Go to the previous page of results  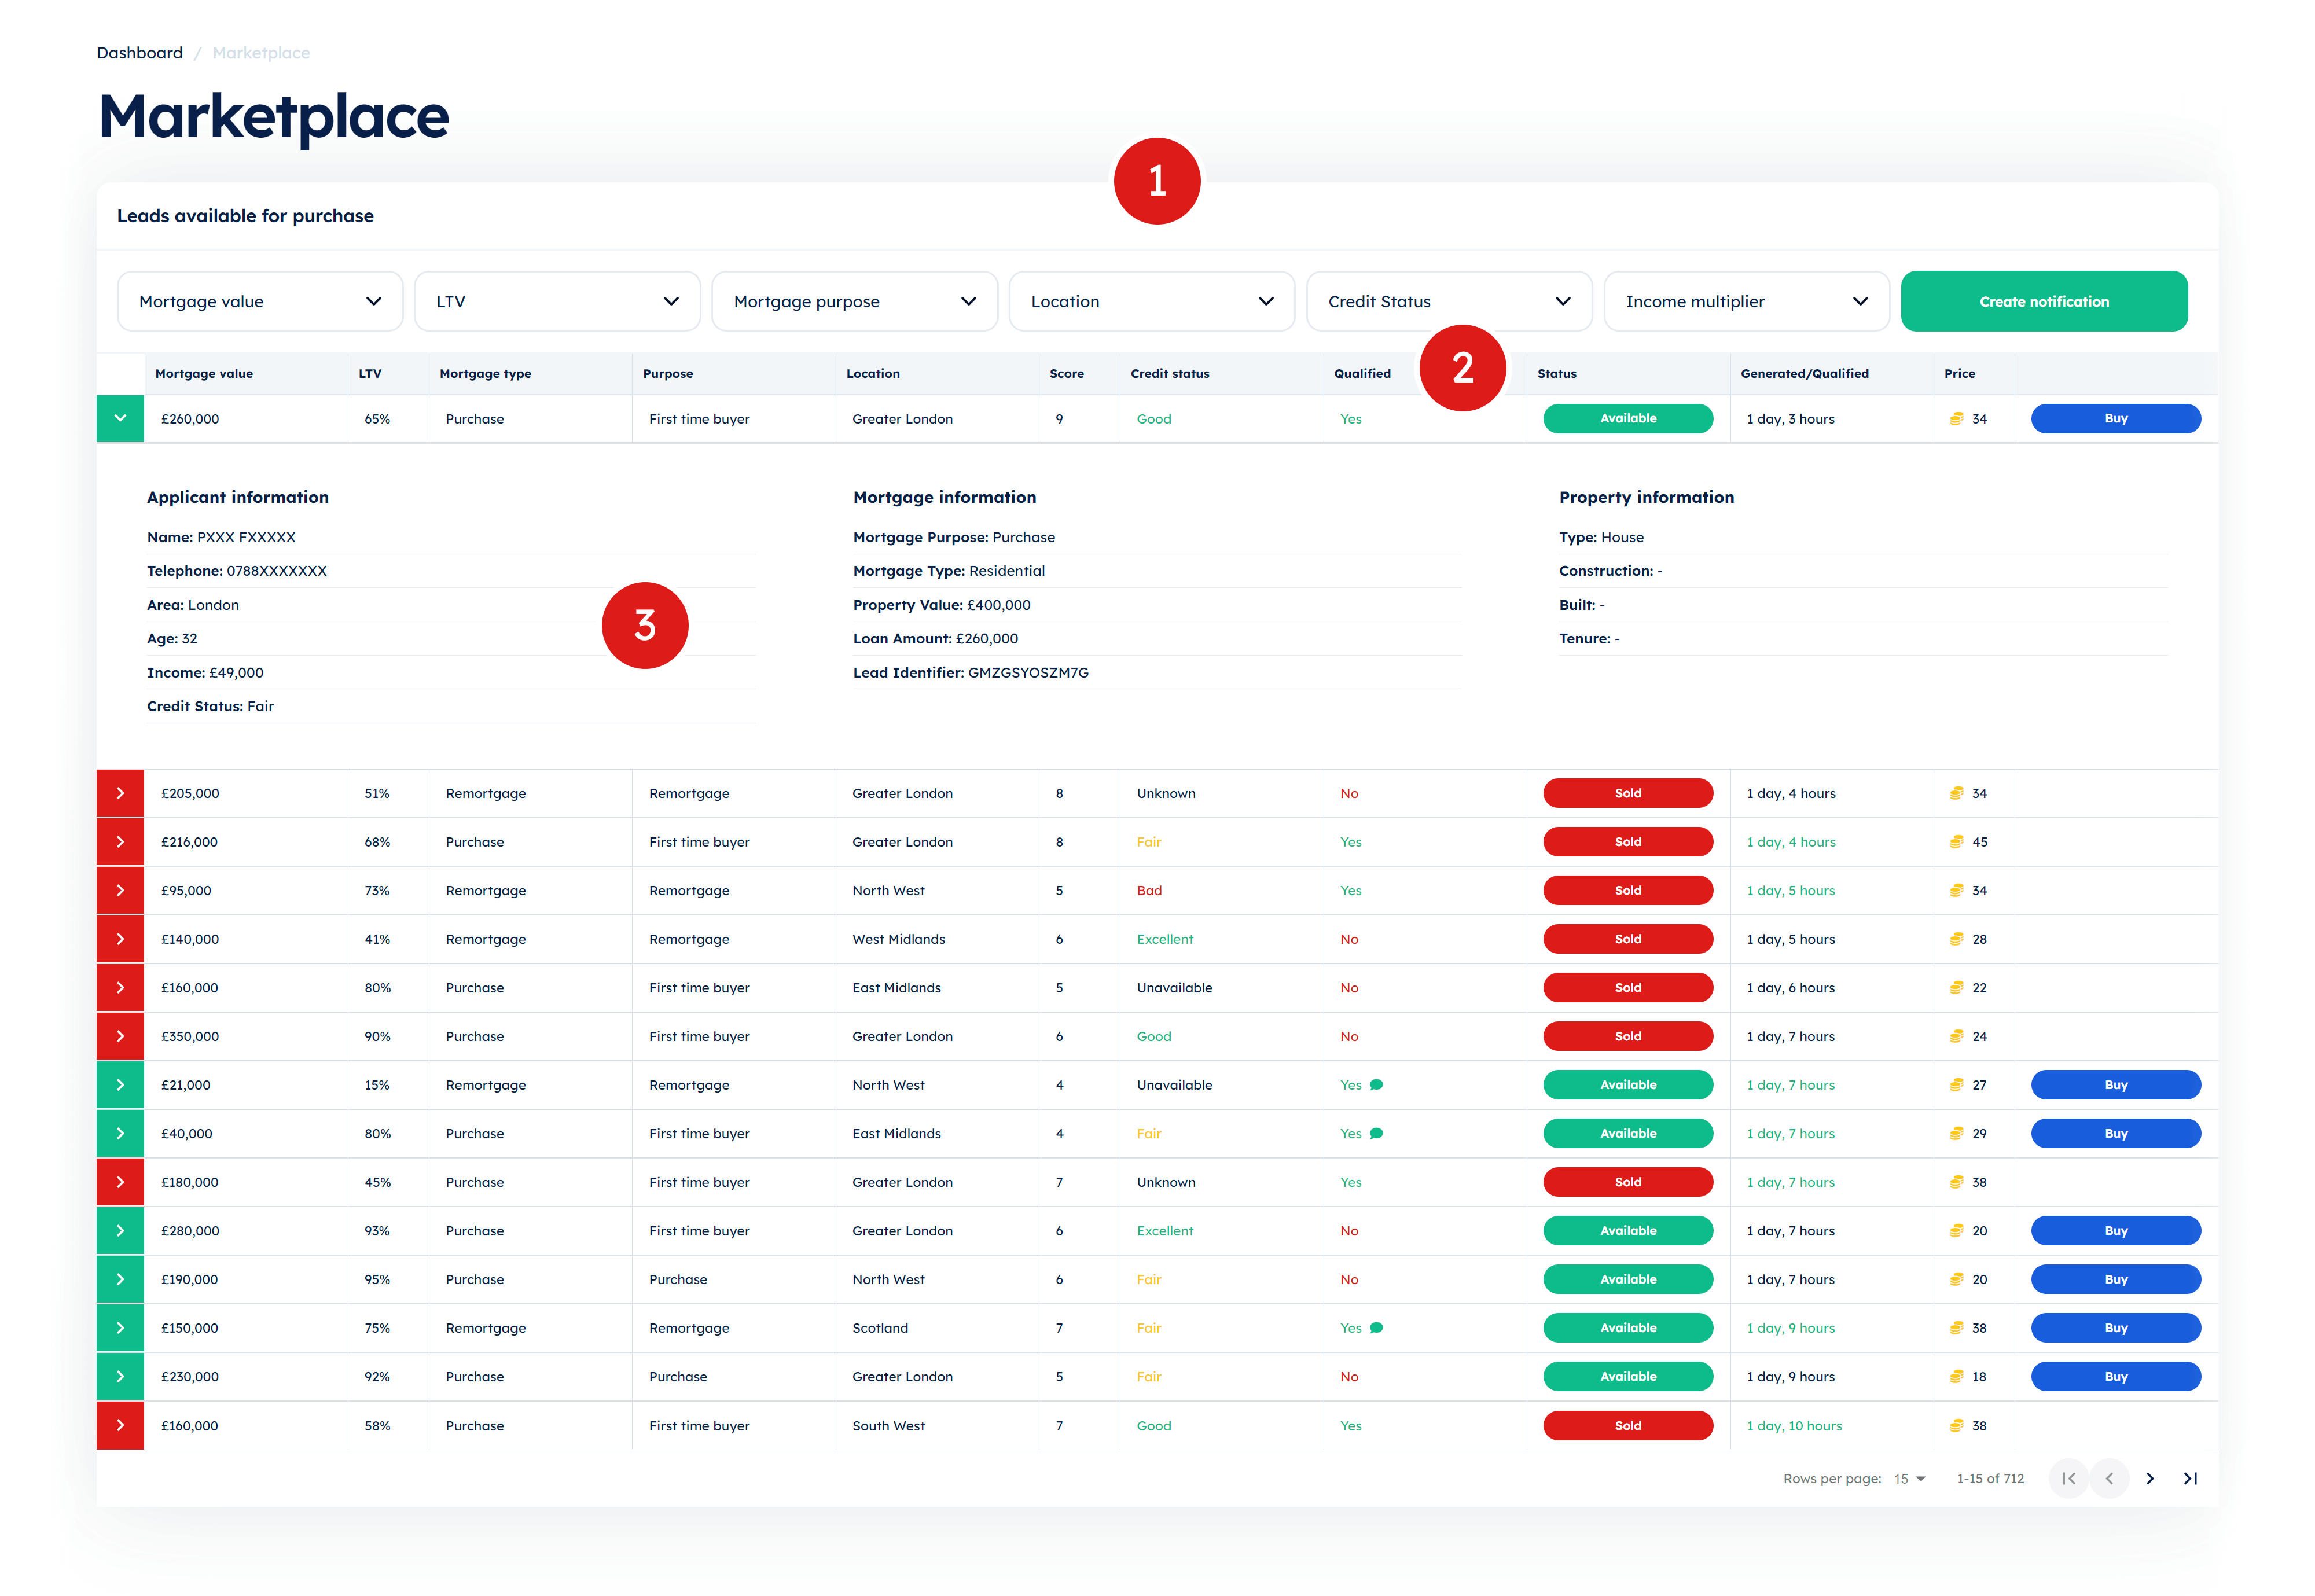click(2109, 1478)
